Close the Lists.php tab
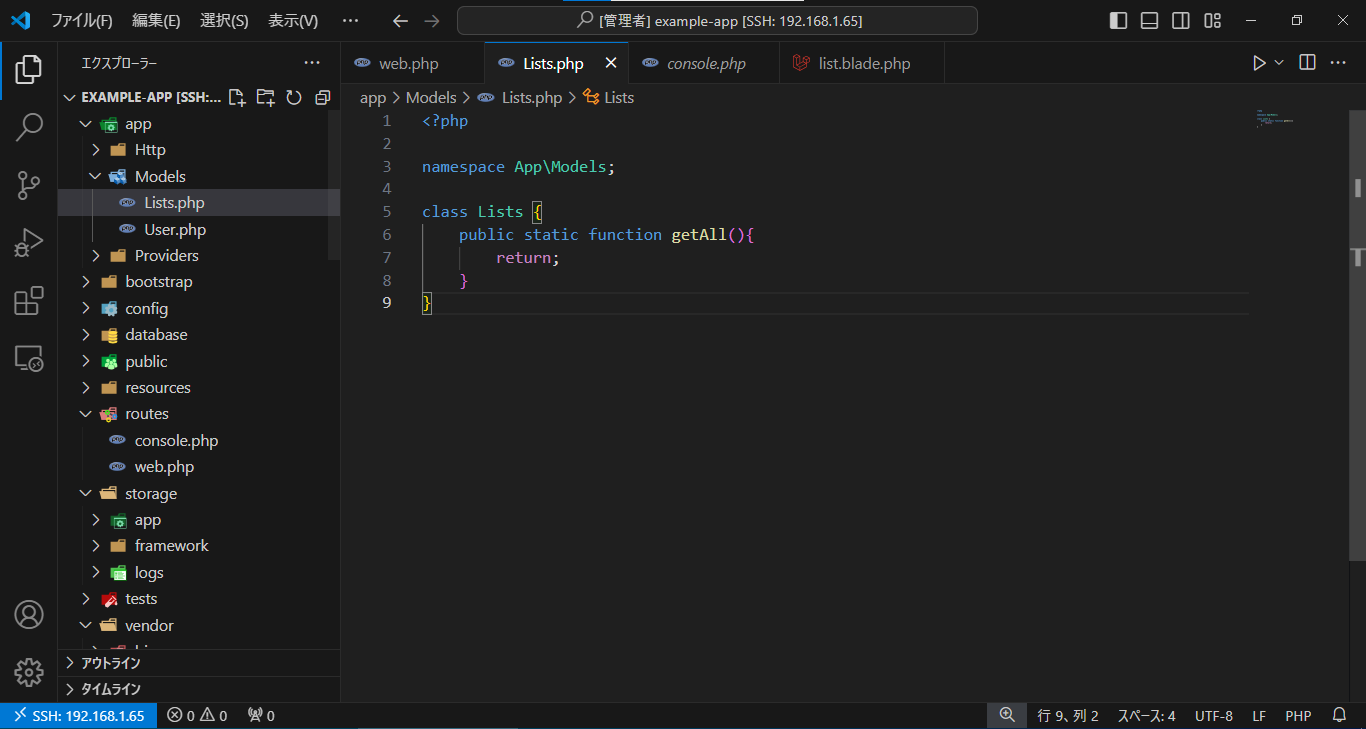 click(610, 63)
